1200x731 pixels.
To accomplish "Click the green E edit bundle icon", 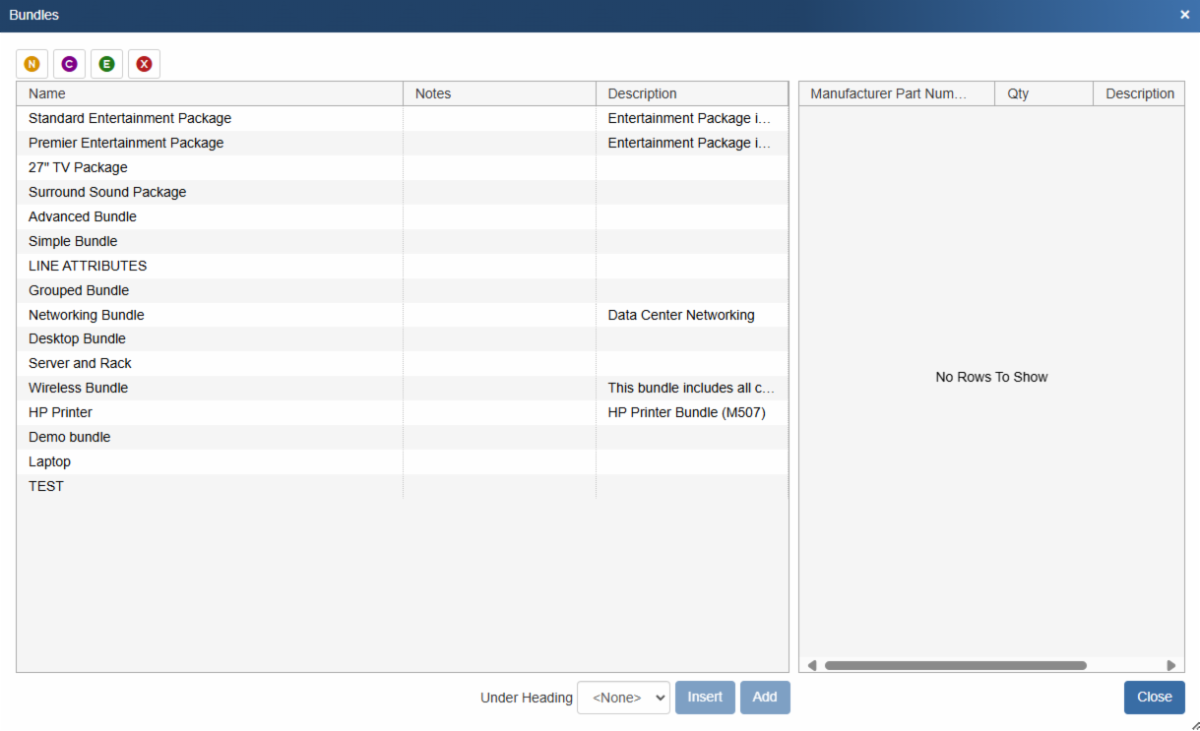I will 106,64.
